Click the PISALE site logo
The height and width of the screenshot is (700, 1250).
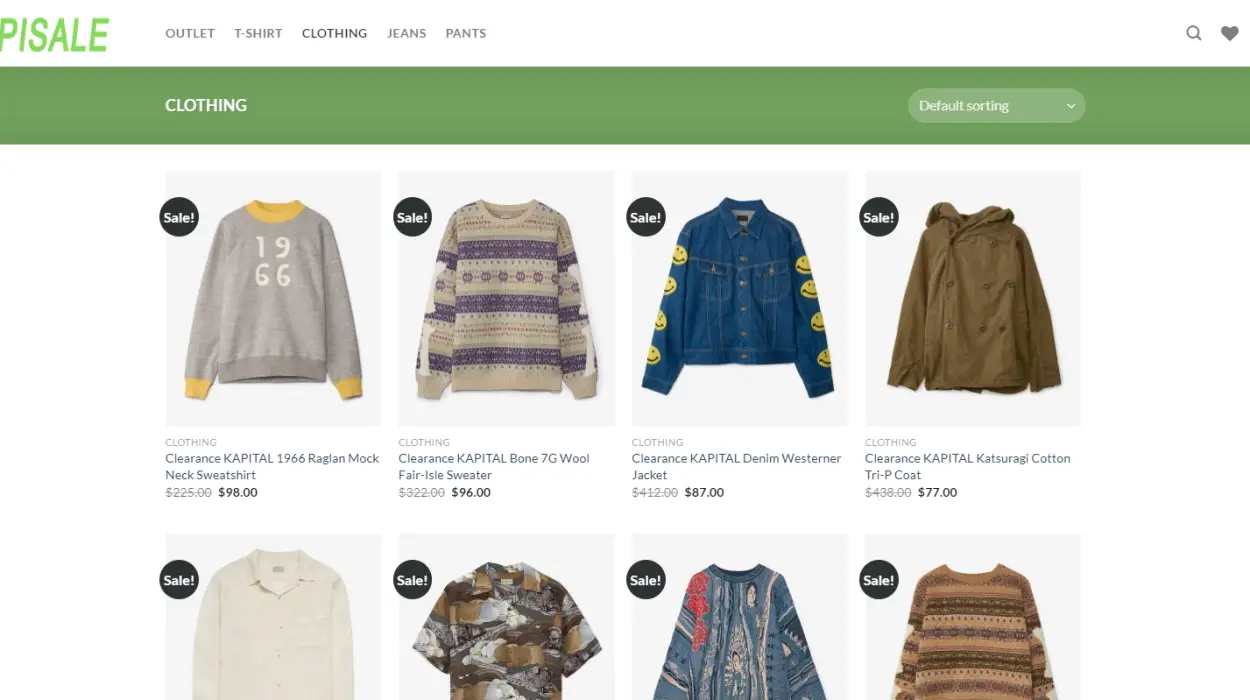[54, 35]
